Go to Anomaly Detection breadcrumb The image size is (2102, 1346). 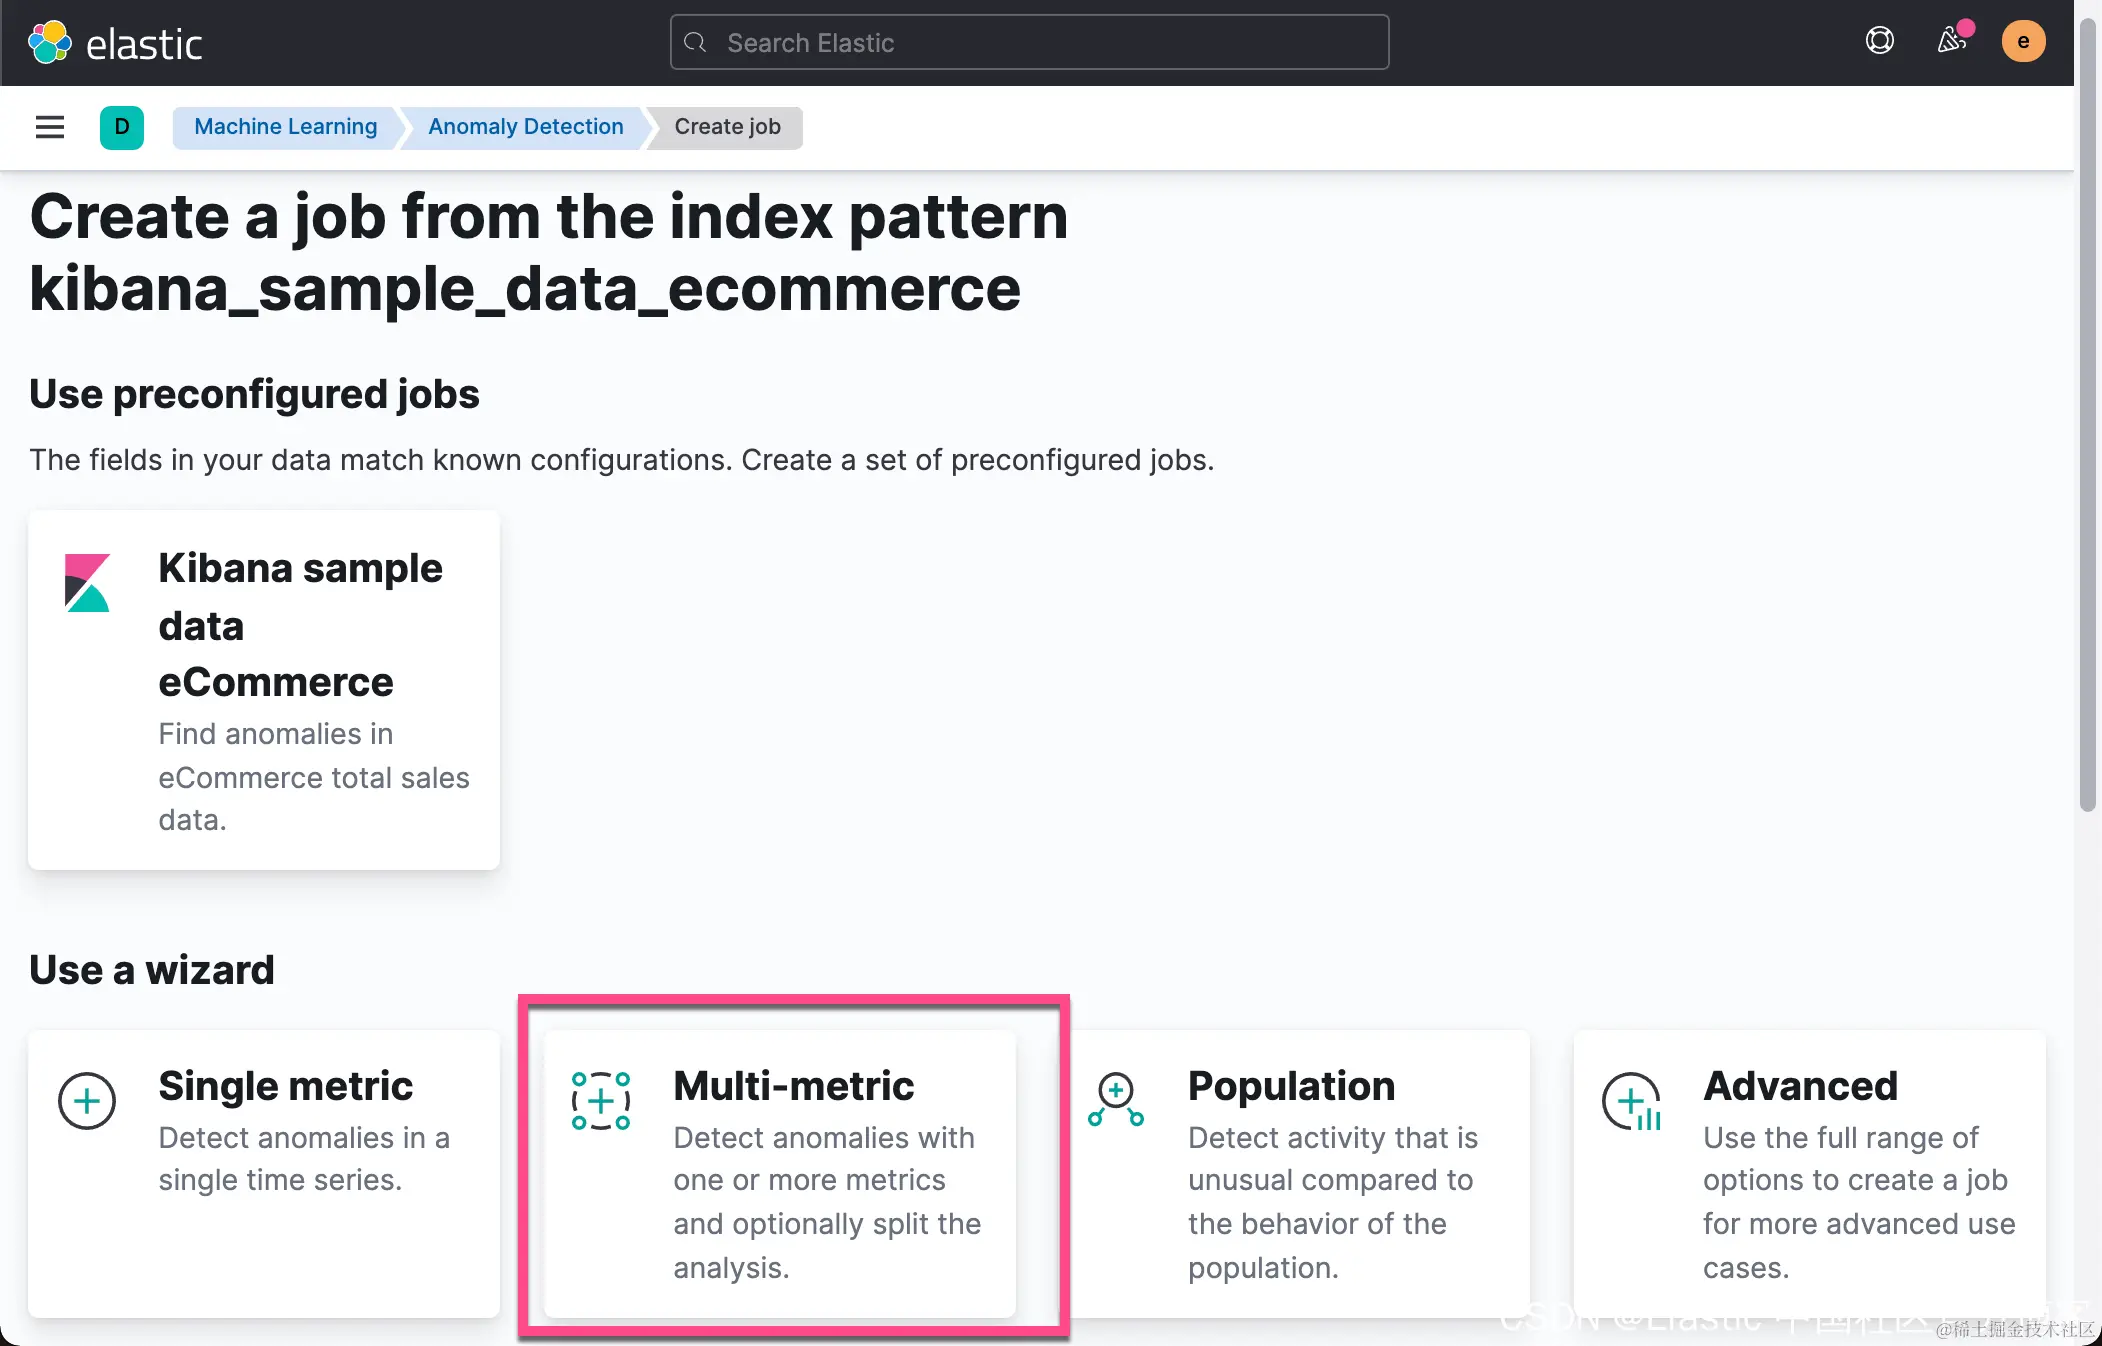pyautogui.click(x=525, y=127)
